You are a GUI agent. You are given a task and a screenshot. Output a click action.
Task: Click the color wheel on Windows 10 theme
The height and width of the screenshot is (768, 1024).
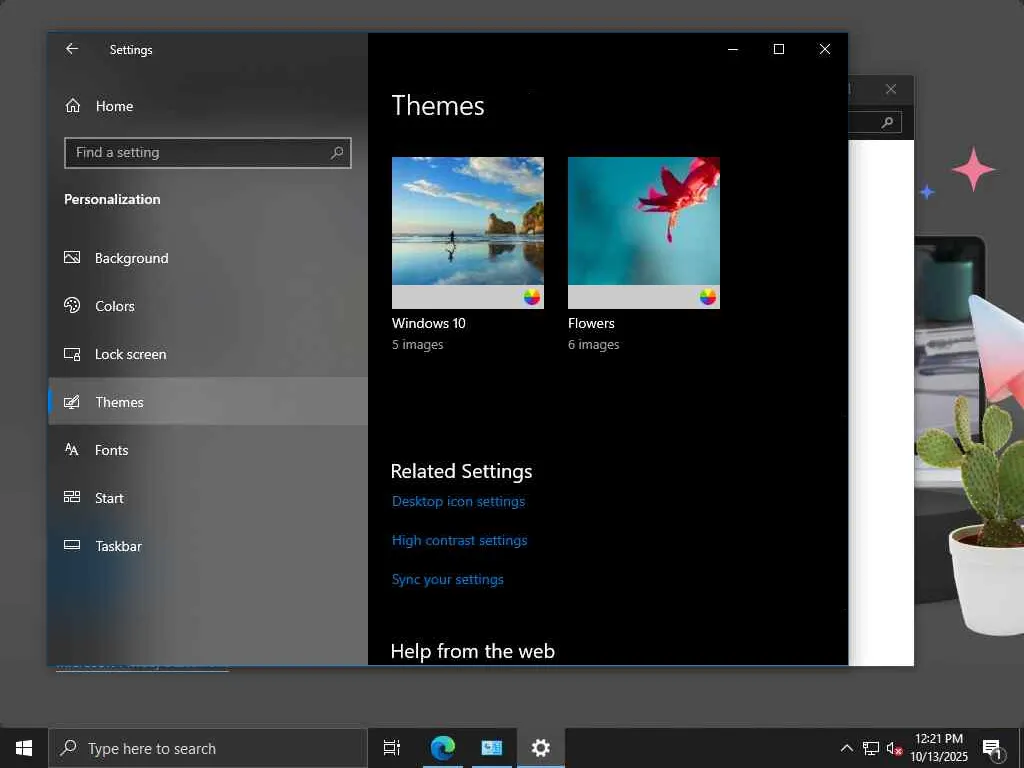532,297
